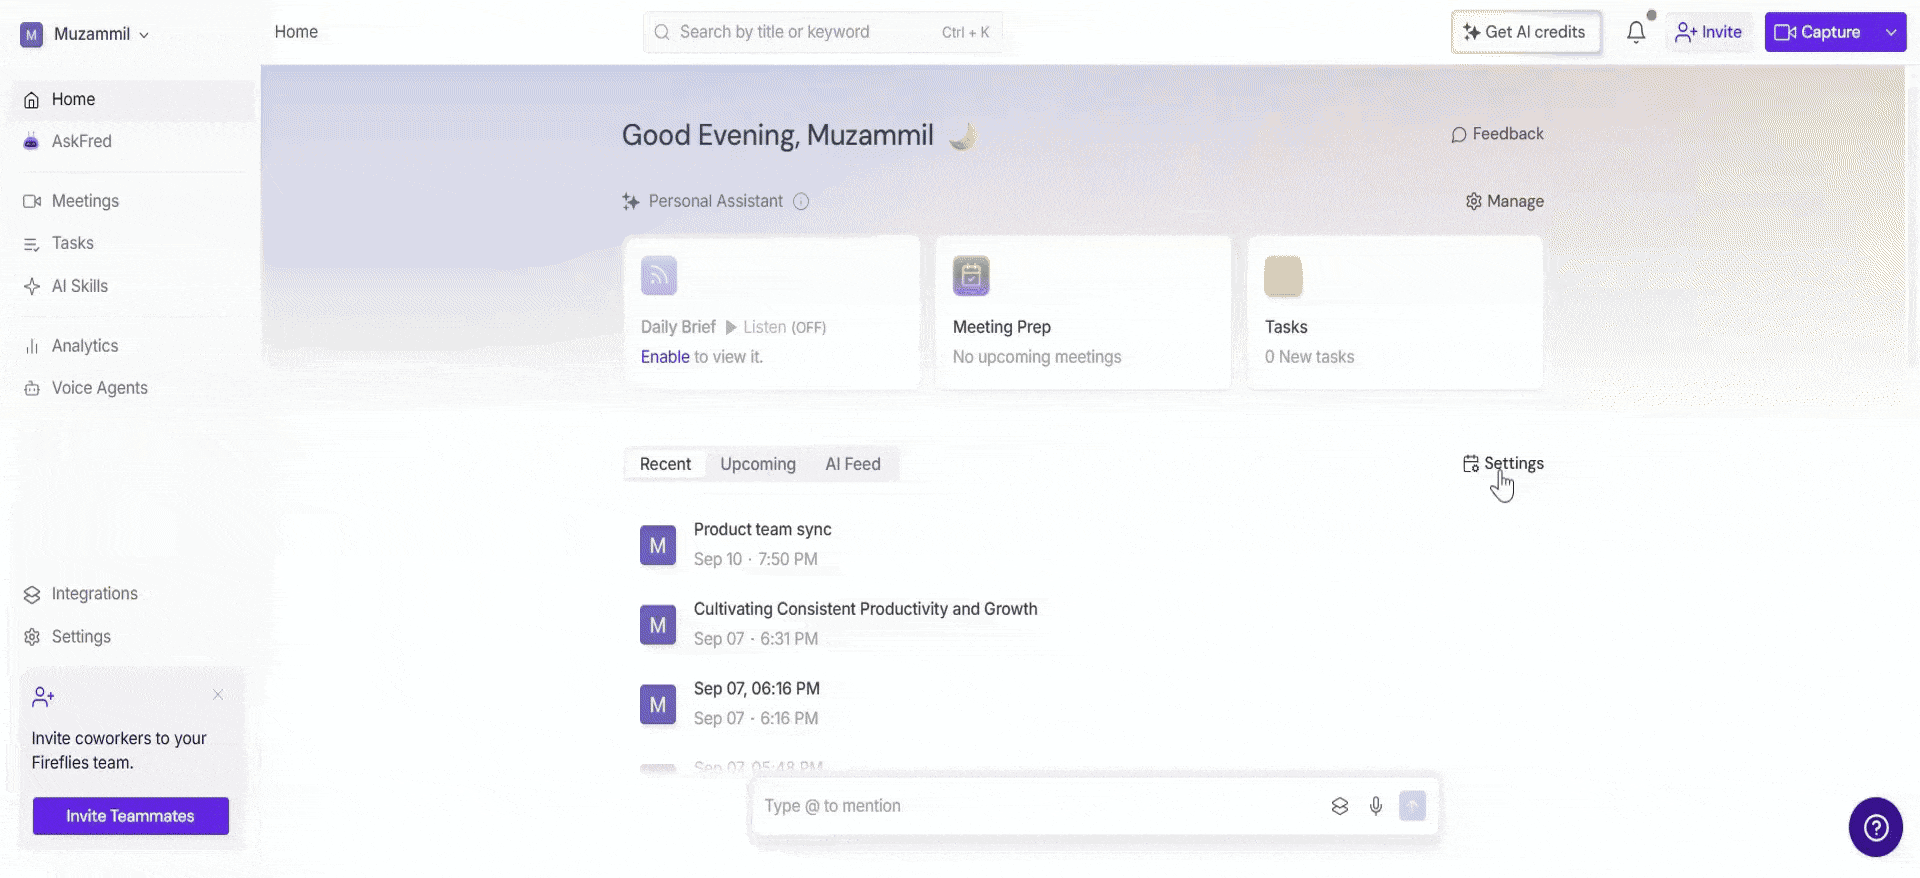Switch to the AI Feed tab
The image size is (1920, 878).
[853, 464]
